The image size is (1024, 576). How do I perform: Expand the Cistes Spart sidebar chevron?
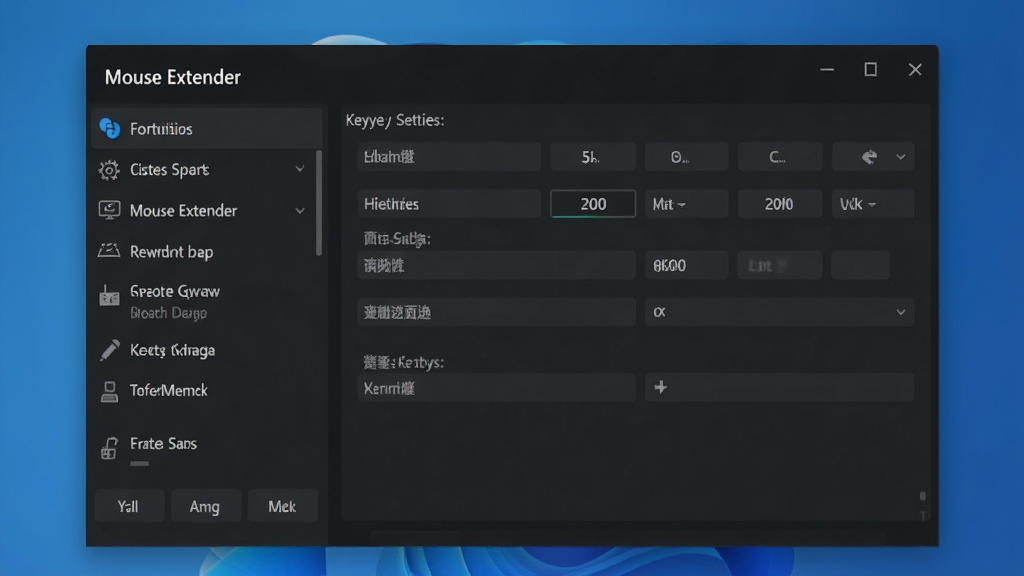[300, 169]
